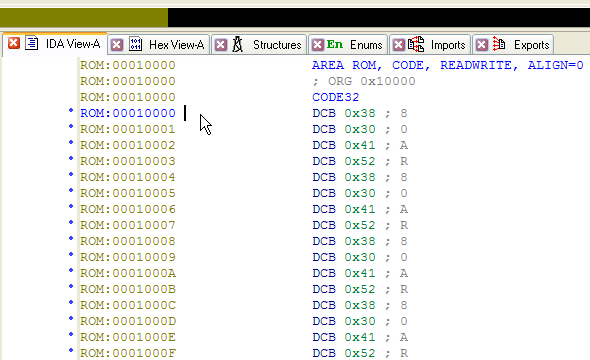Click the Hex View-A binary icon
Screen dimensions: 590x360
point(135,44)
